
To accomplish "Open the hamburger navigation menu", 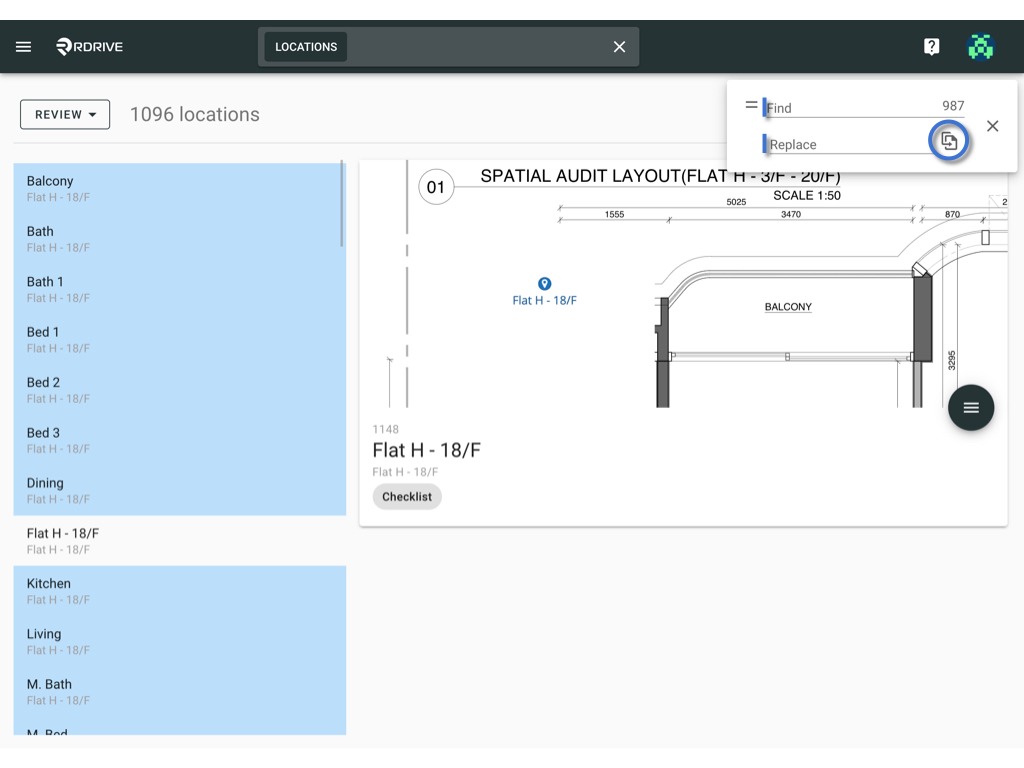I will [24, 46].
